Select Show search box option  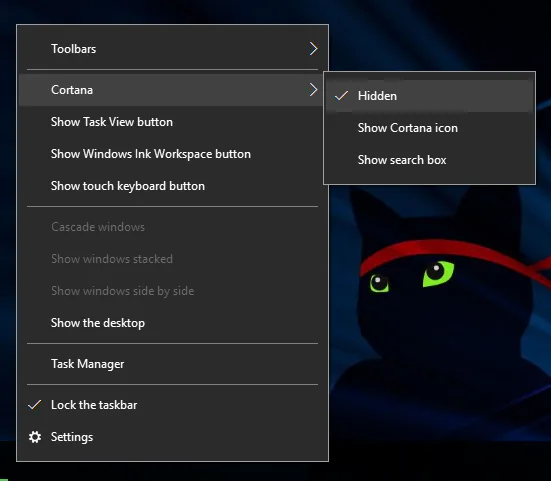[x=429, y=160]
